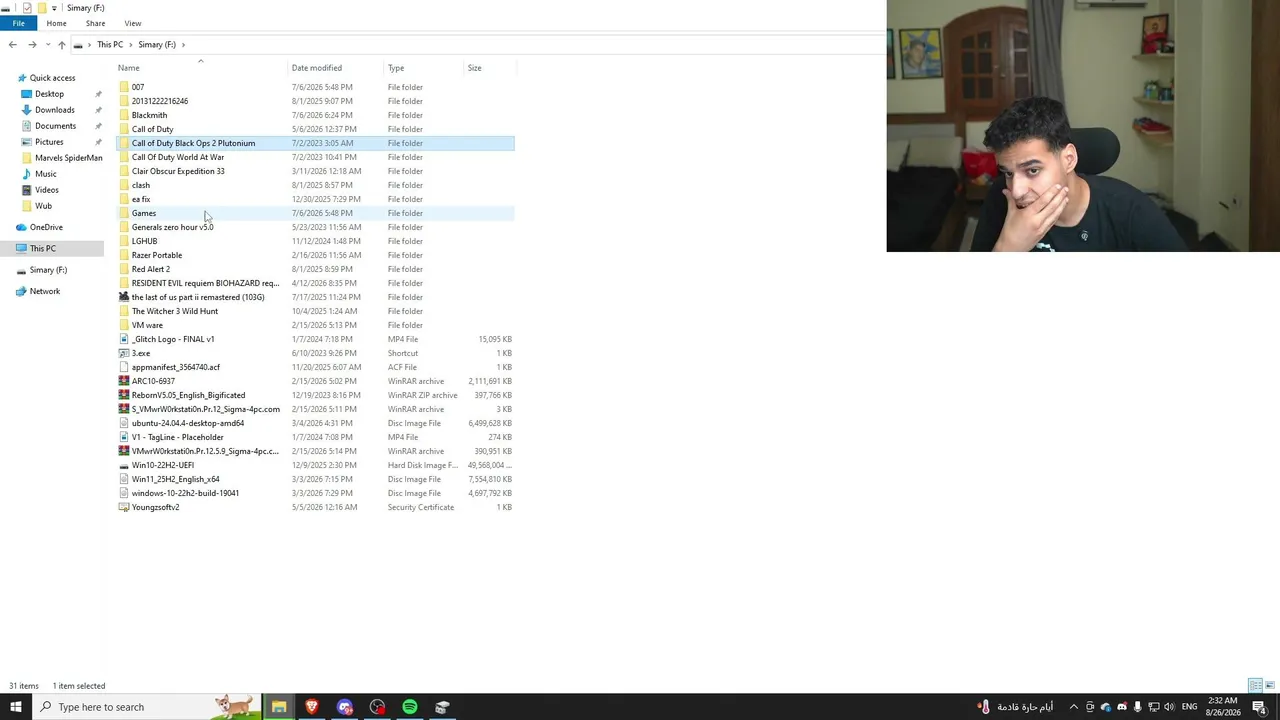Image resolution: width=1280 pixels, height=720 pixels.
Task: Open Desktop in the navigation pane
Action: click(49, 94)
